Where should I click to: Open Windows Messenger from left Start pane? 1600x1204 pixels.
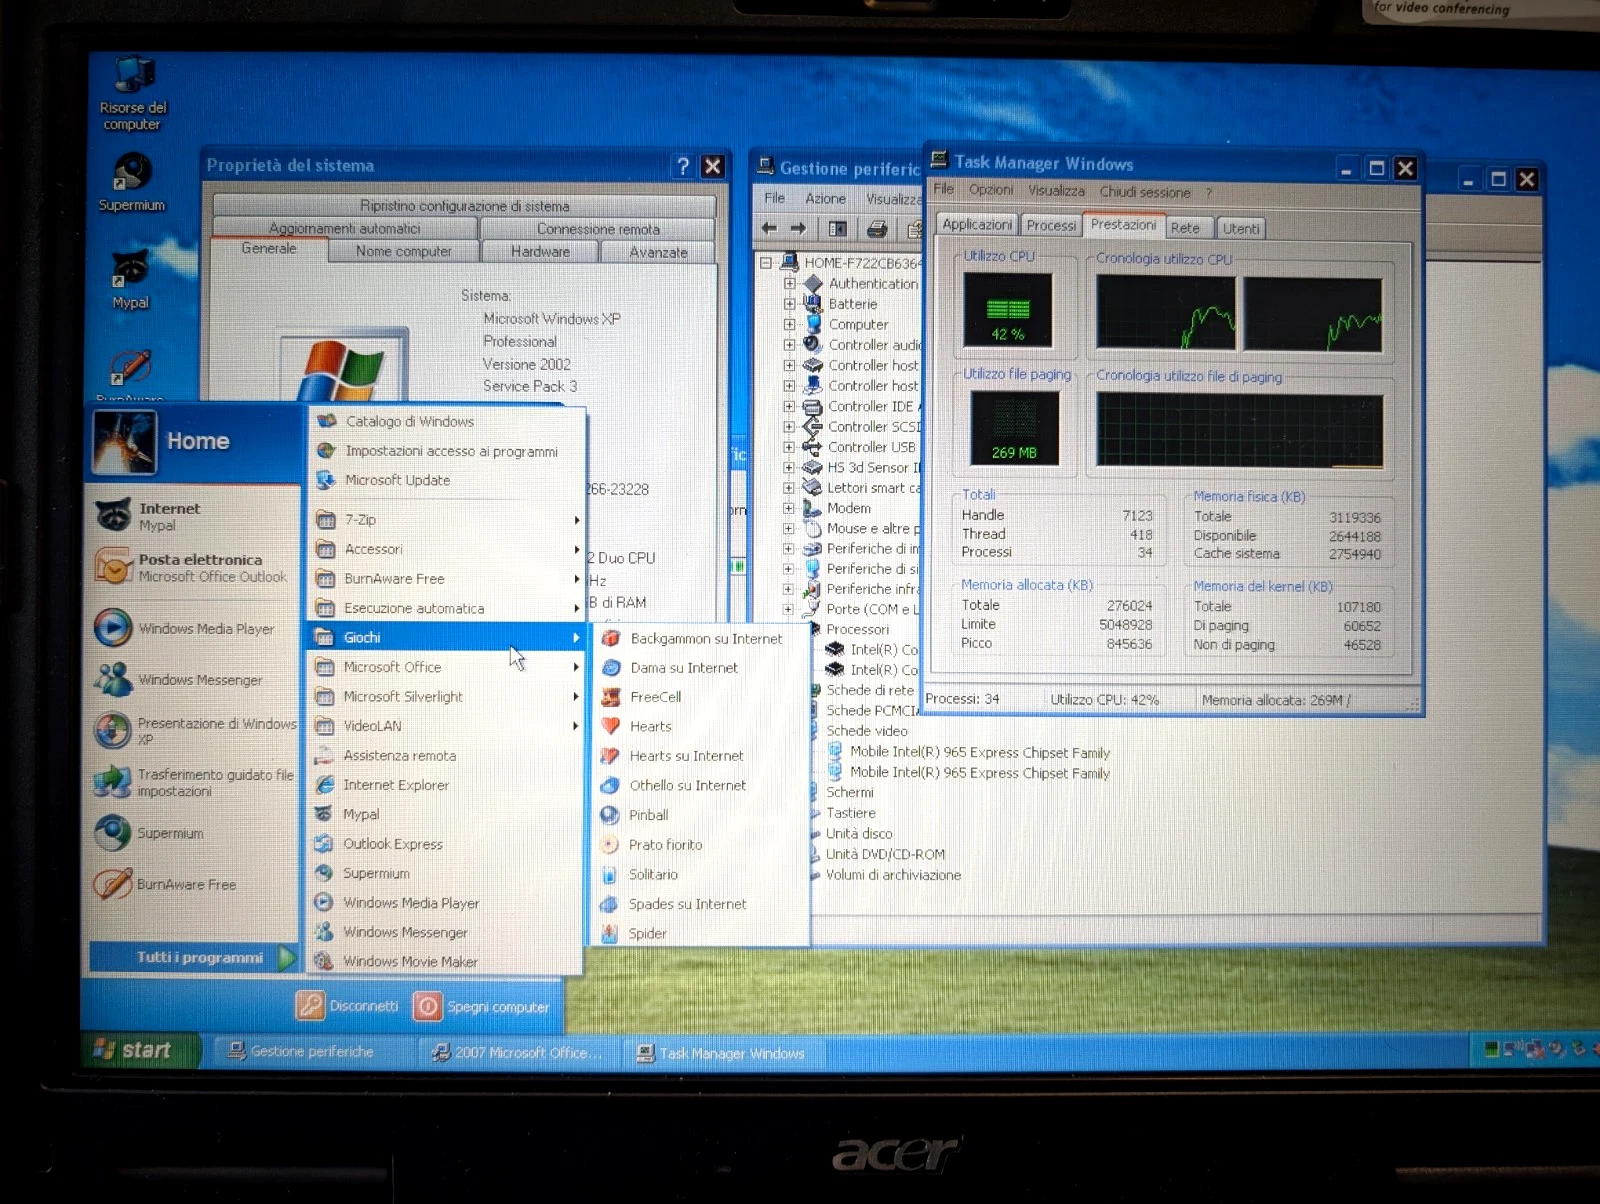195,680
